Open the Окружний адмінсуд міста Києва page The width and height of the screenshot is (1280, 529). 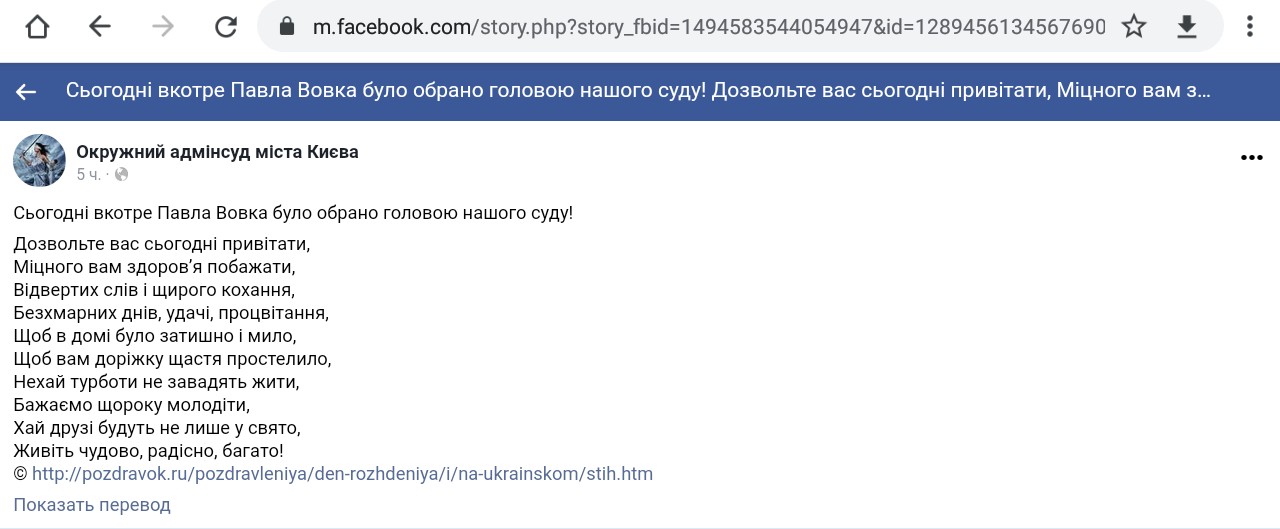pos(217,152)
